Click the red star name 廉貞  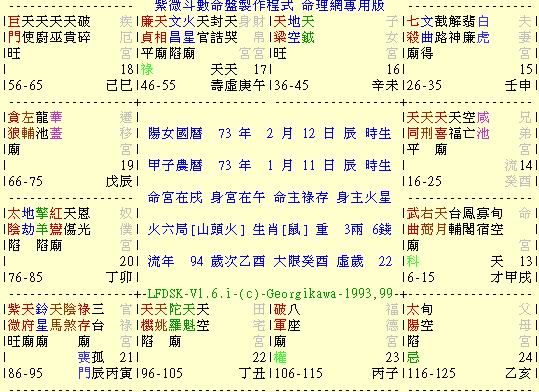[147, 30]
